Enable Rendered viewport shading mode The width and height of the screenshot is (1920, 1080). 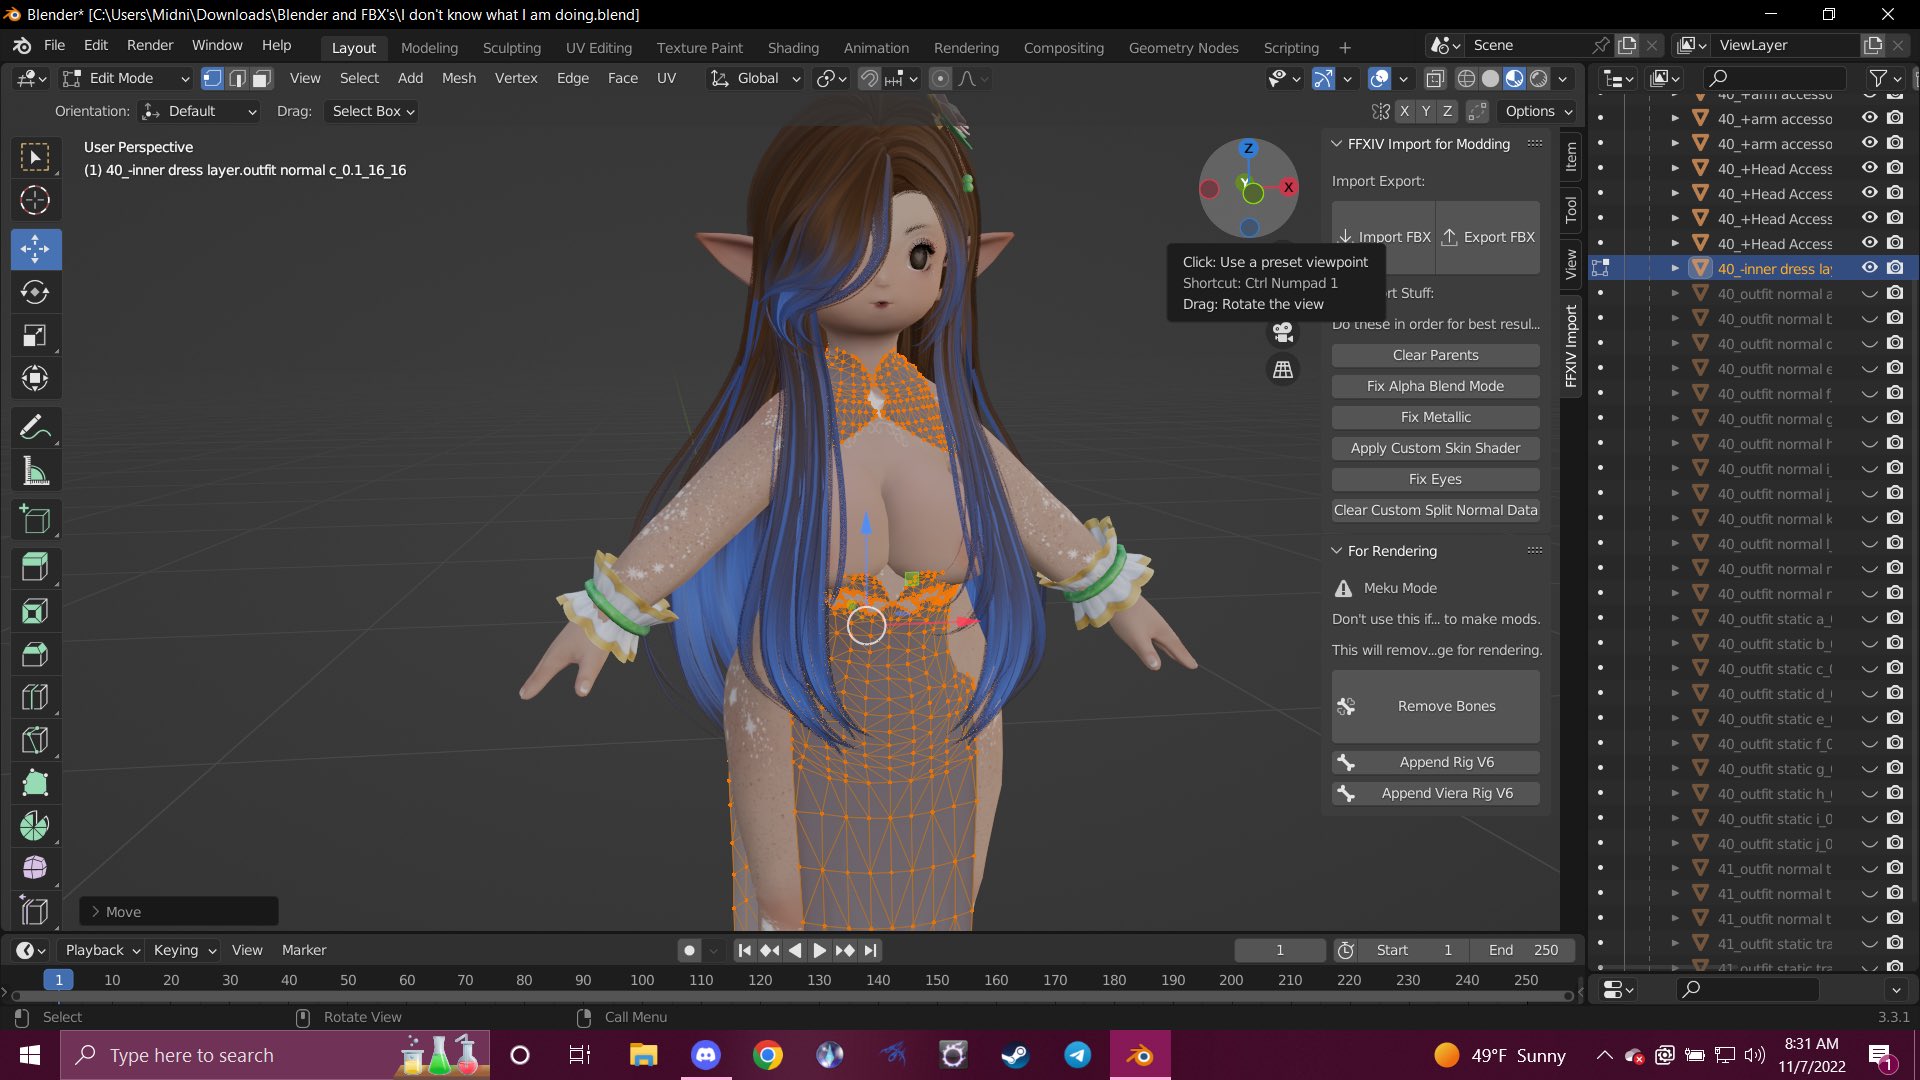point(1540,78)
